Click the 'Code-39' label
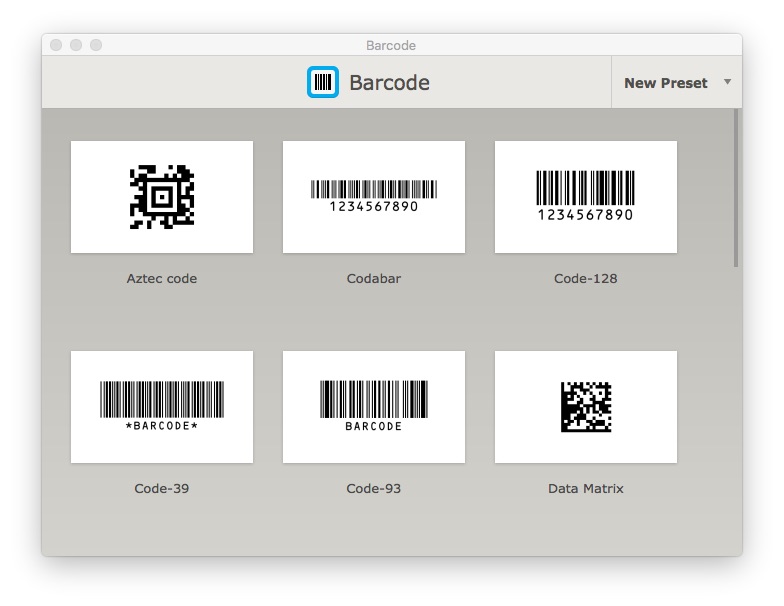The height and width of the screenshot is (606, 784). click(x=162, y=488)
